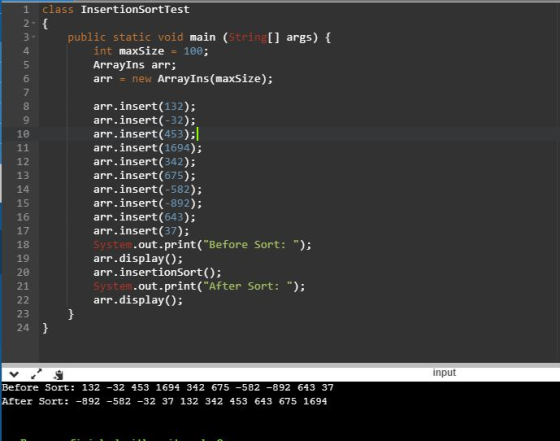This screenshot has height=441, width=560.
Task: Click line number 24 in the gutter
Action: (x=23, y=327)
